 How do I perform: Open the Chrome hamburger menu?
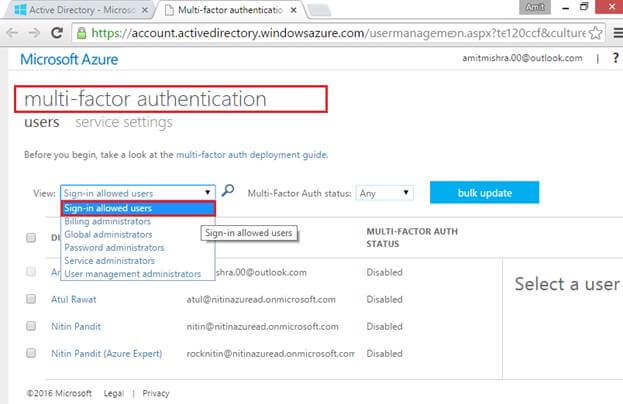[x=618, y=33]
